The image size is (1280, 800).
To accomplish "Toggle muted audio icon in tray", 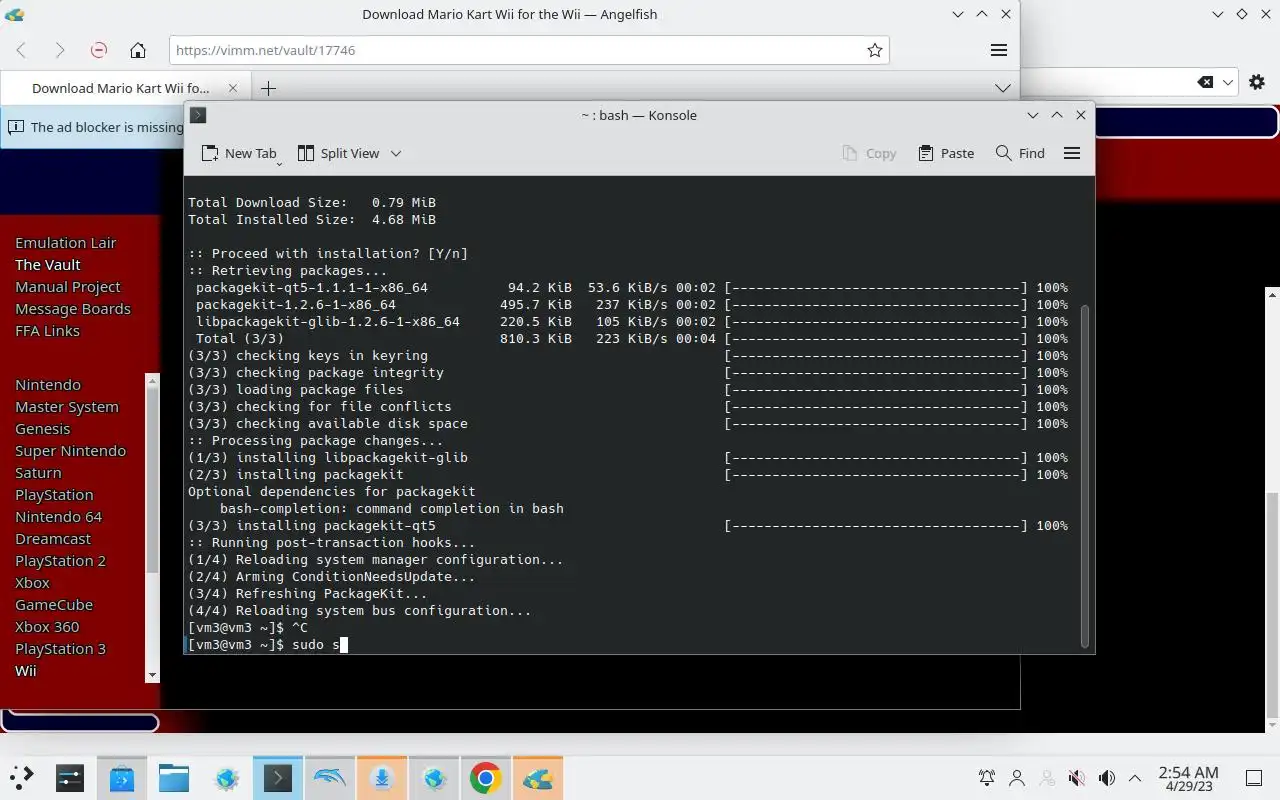I will pyautogui.click(x=1076, y=777).
